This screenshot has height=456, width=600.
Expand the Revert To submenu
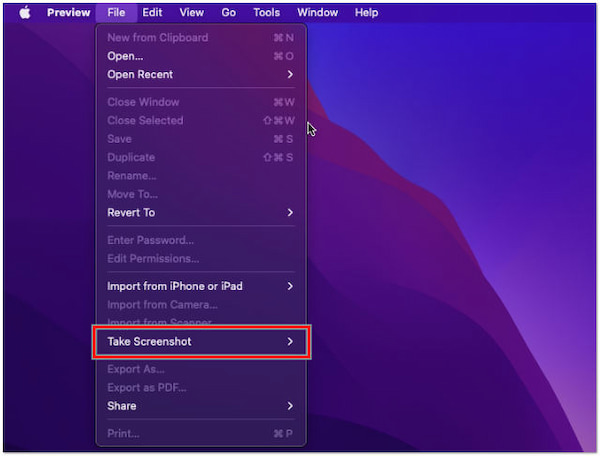(131, 212)
